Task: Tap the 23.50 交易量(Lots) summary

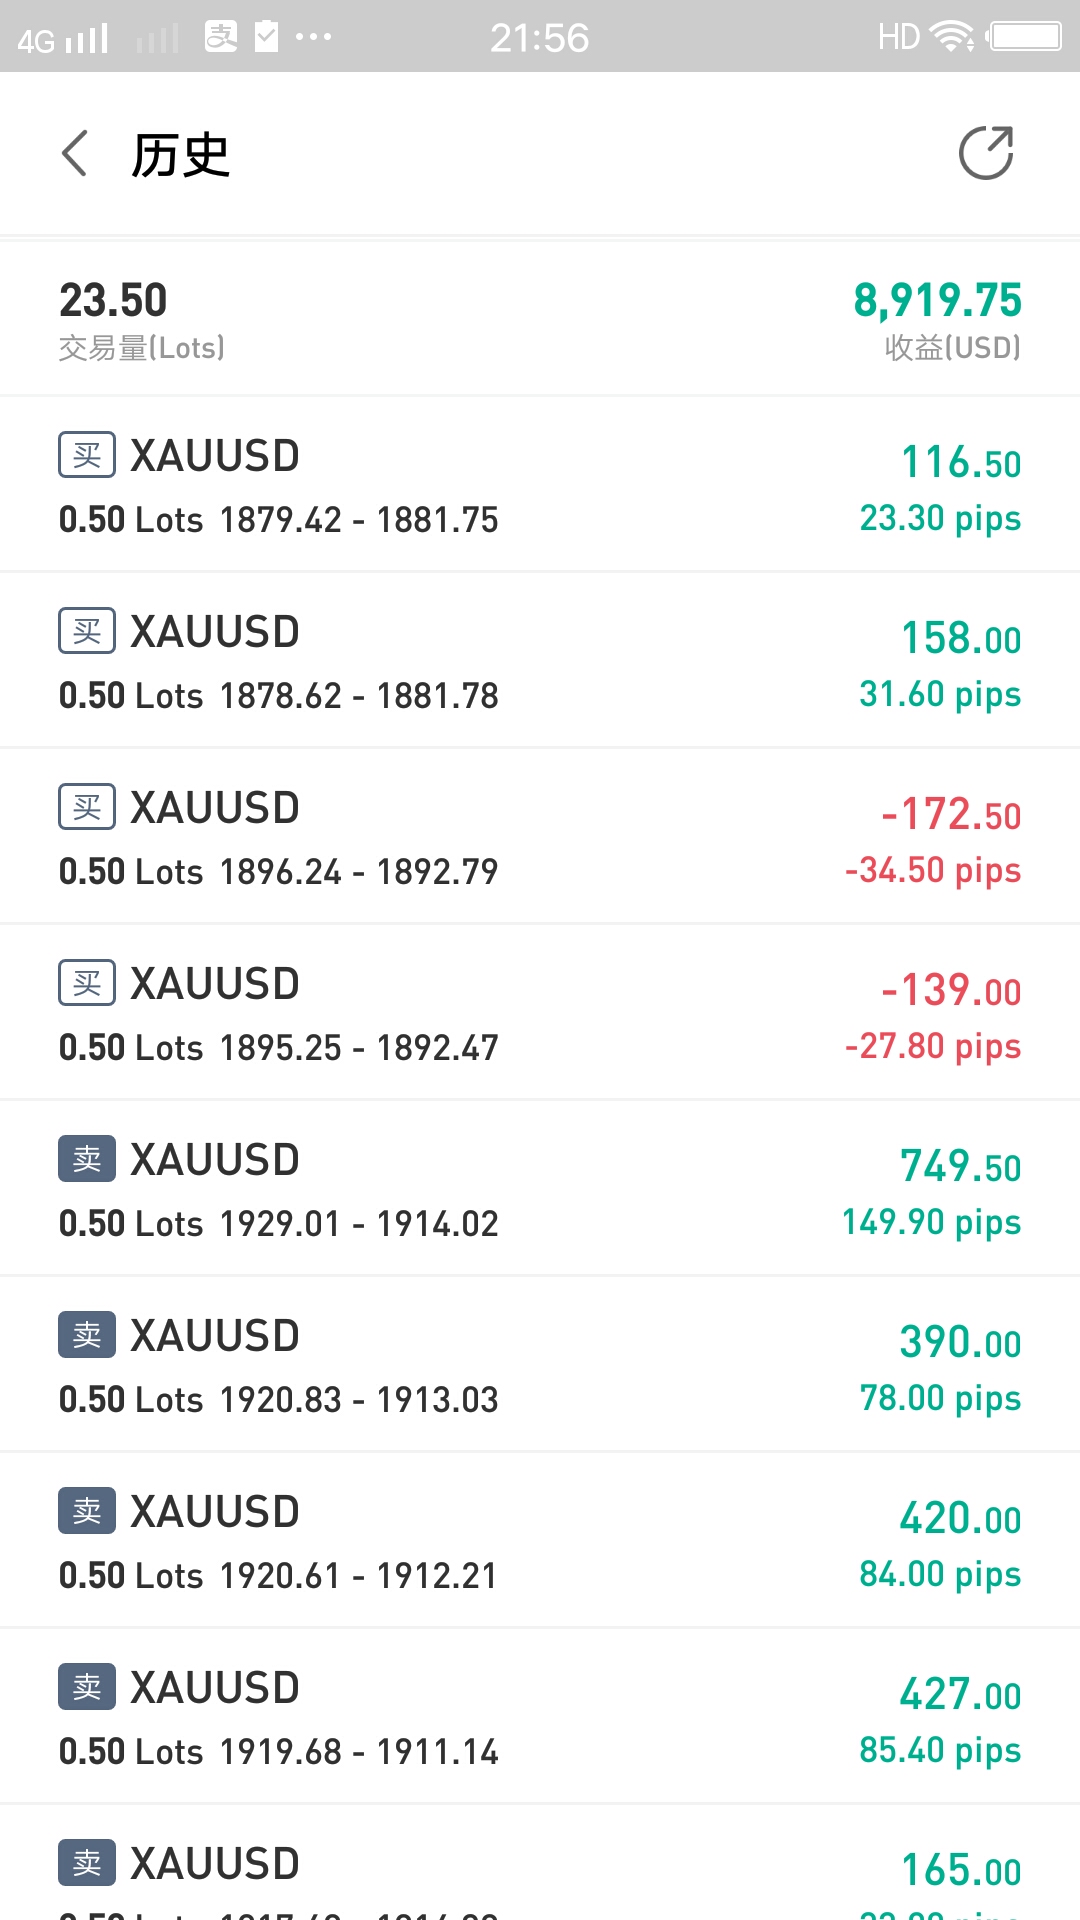Action: pyautogui.click(x=141, y=320)
